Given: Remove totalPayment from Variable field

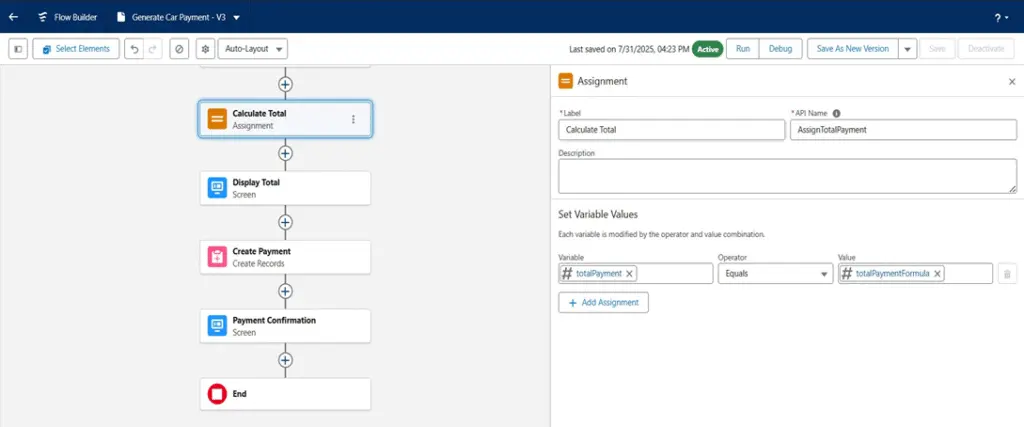Looking at the screenshot, I should (630, 274).
